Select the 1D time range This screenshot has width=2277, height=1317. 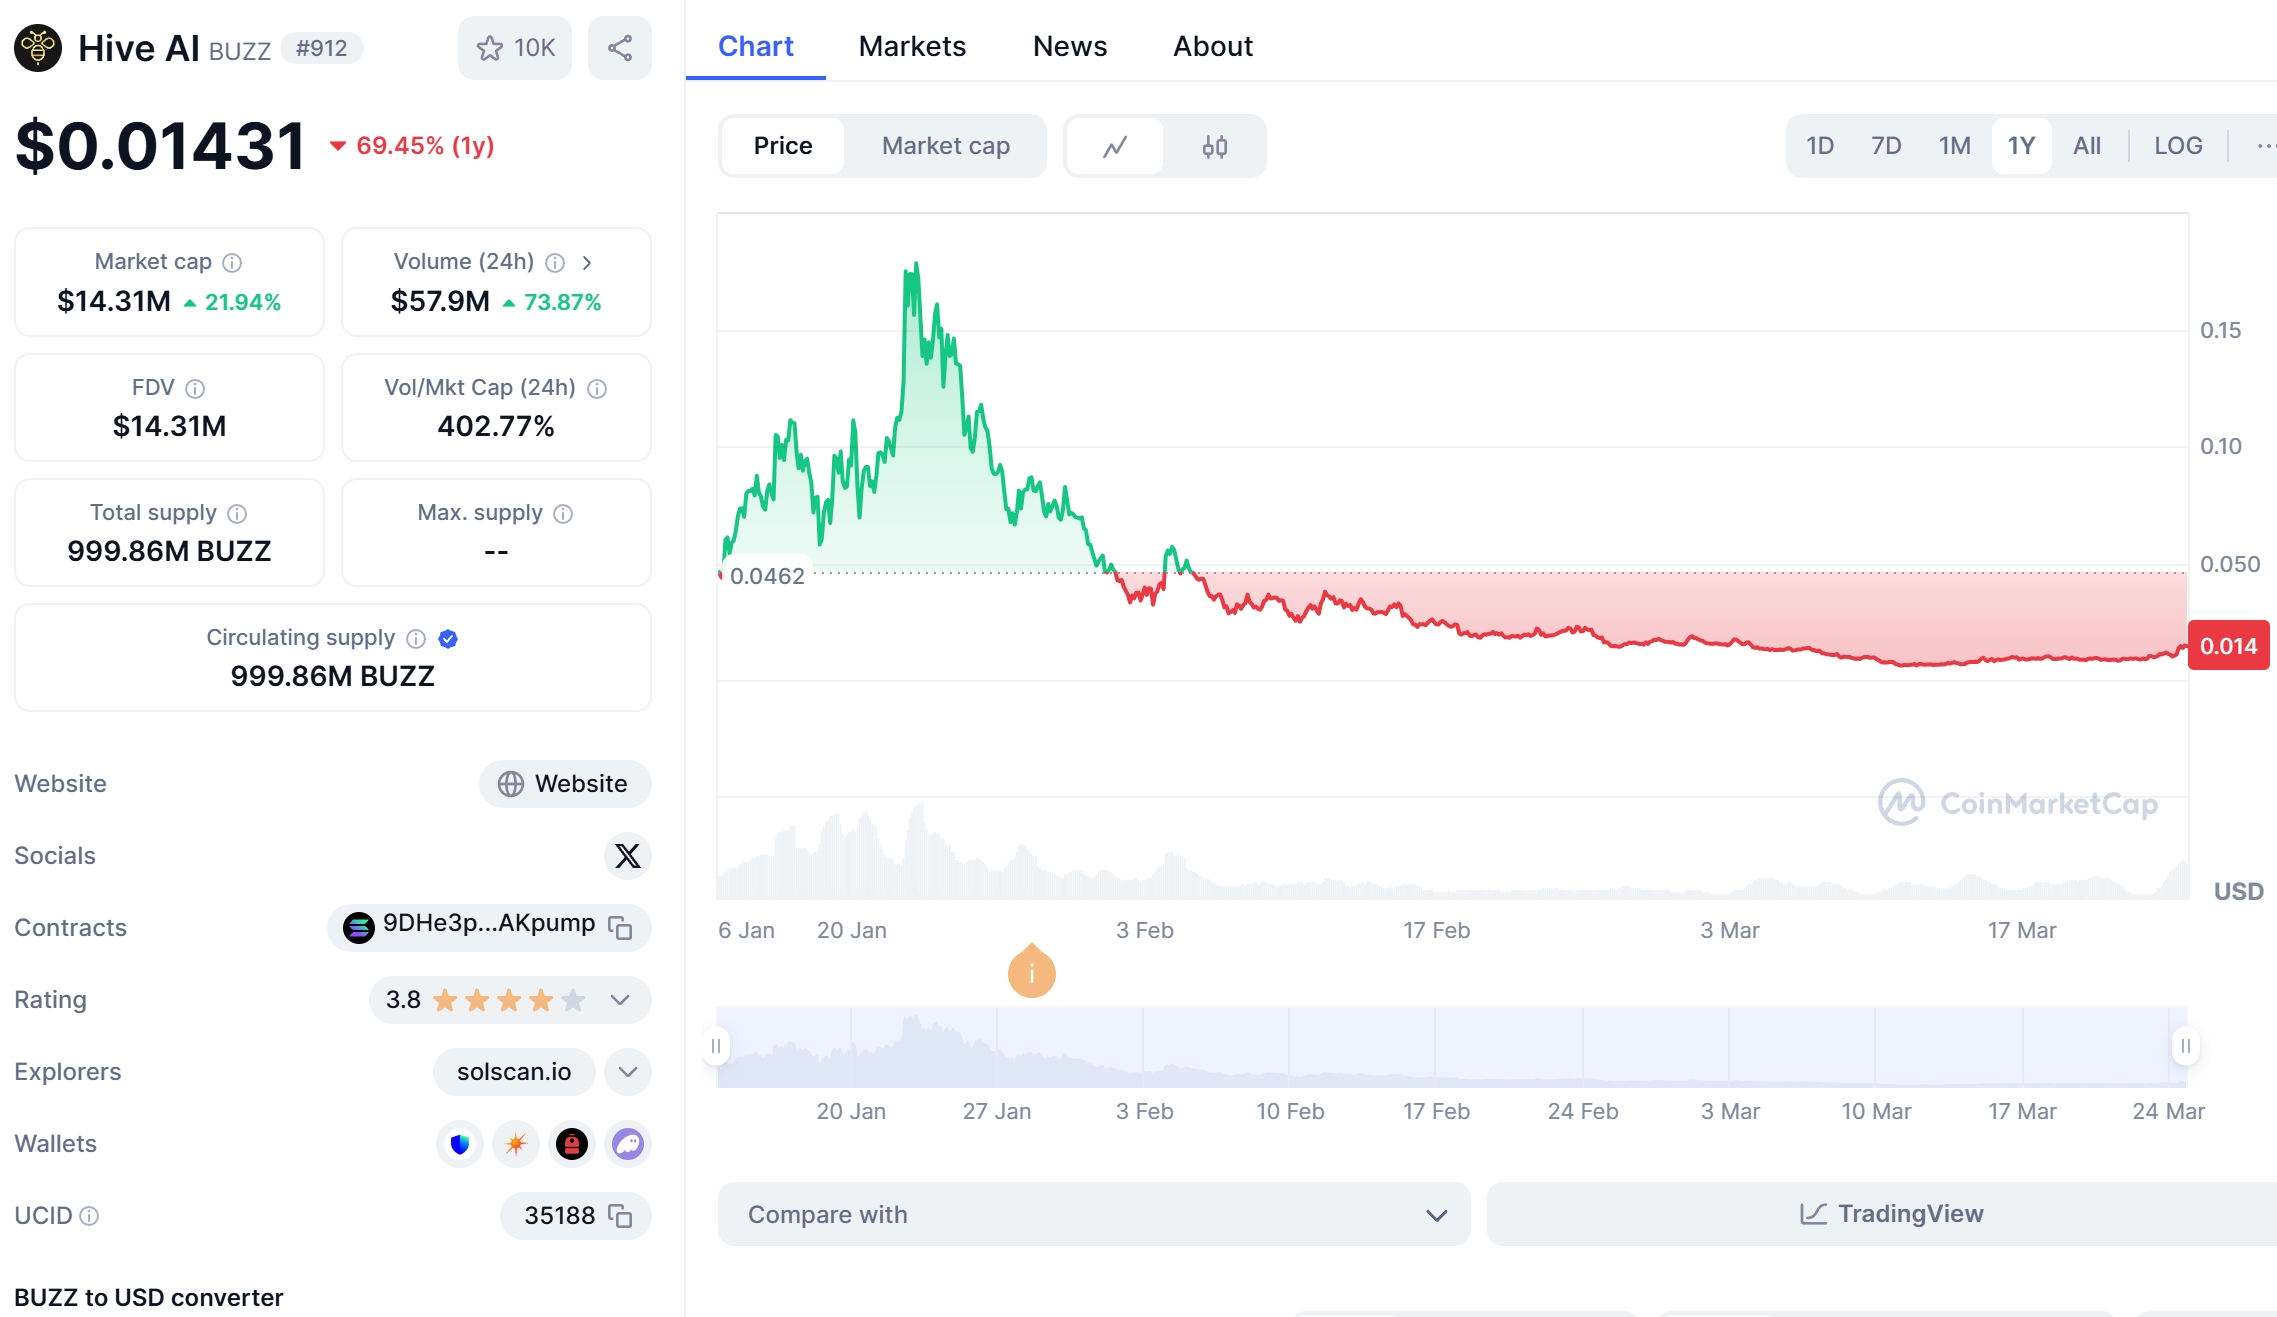click(x=1820, y=146)
